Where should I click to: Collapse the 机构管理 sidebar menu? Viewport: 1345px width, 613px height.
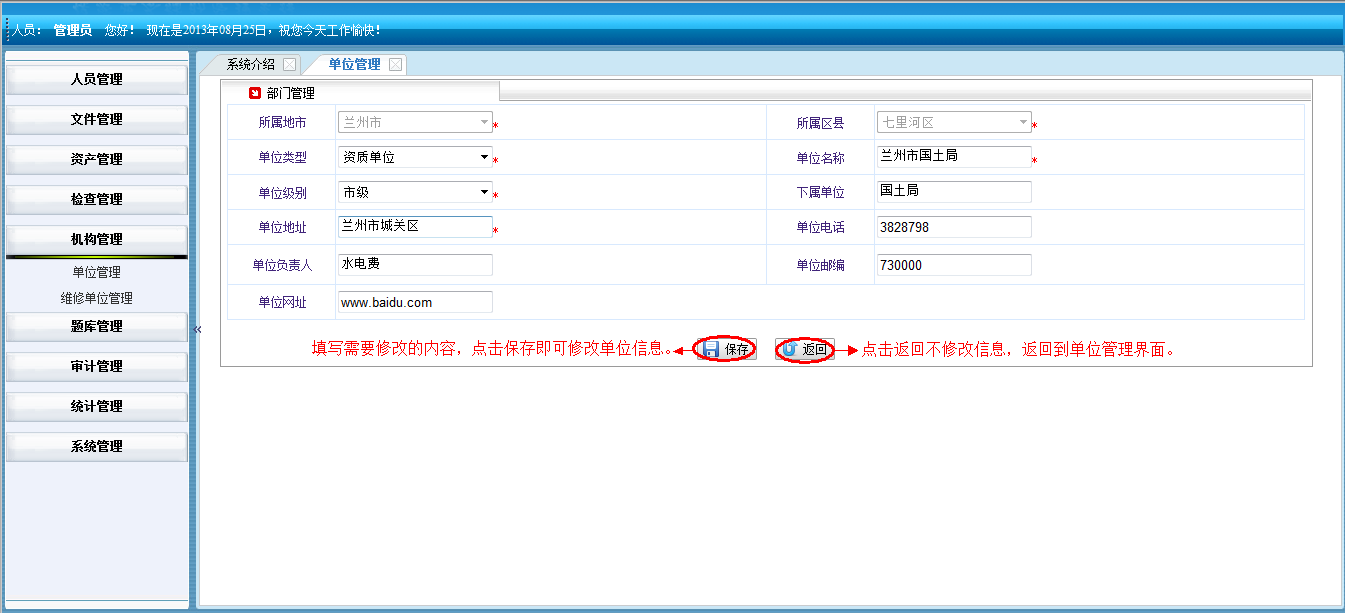pyautogui.click(x=97, y=240)
